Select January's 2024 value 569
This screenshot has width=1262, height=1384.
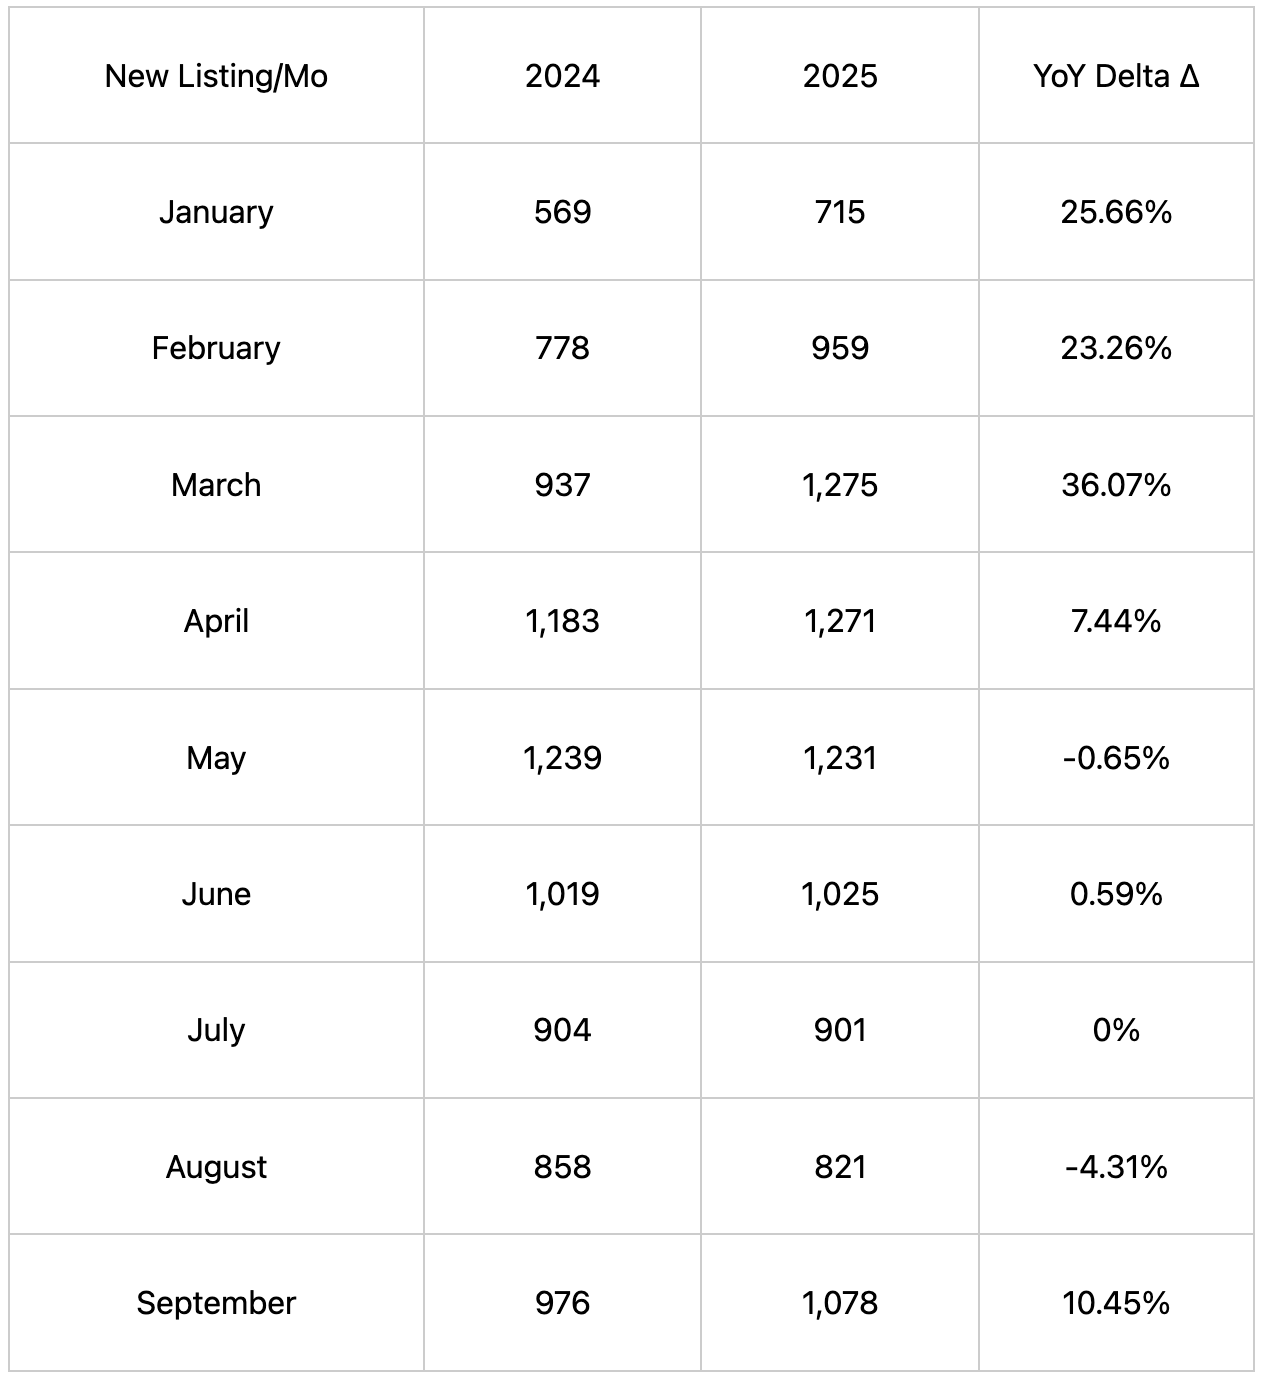pyautogui.click(x=562, y=212)
